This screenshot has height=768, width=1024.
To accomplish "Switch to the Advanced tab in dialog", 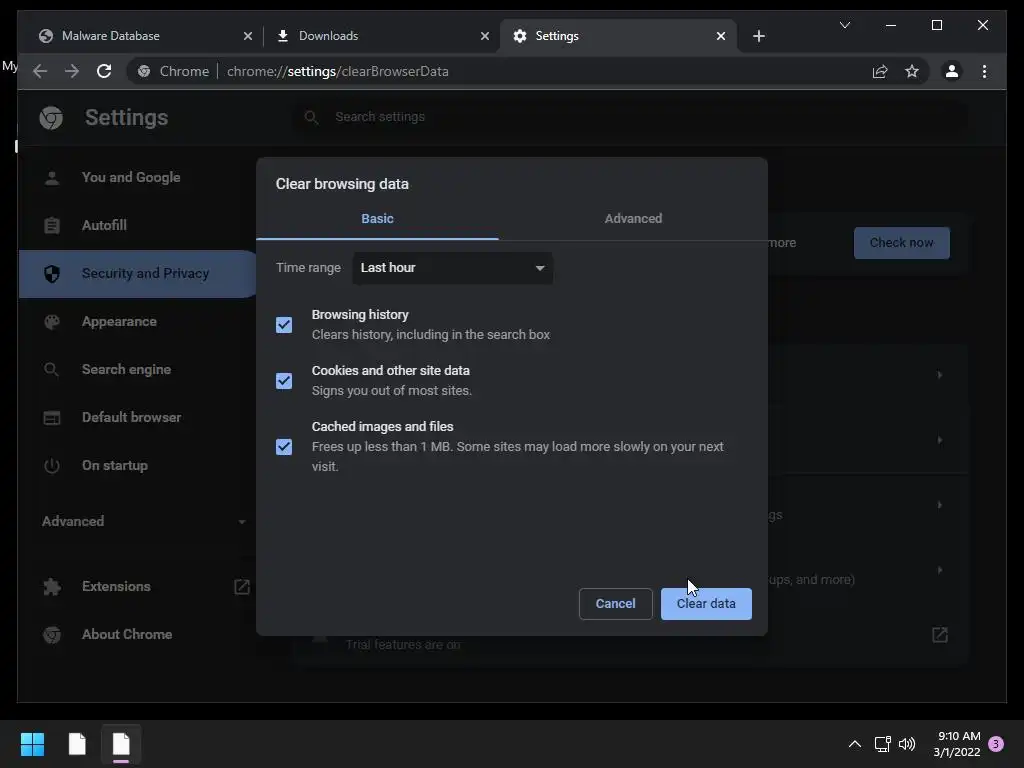I will click(x=633, y=219).
